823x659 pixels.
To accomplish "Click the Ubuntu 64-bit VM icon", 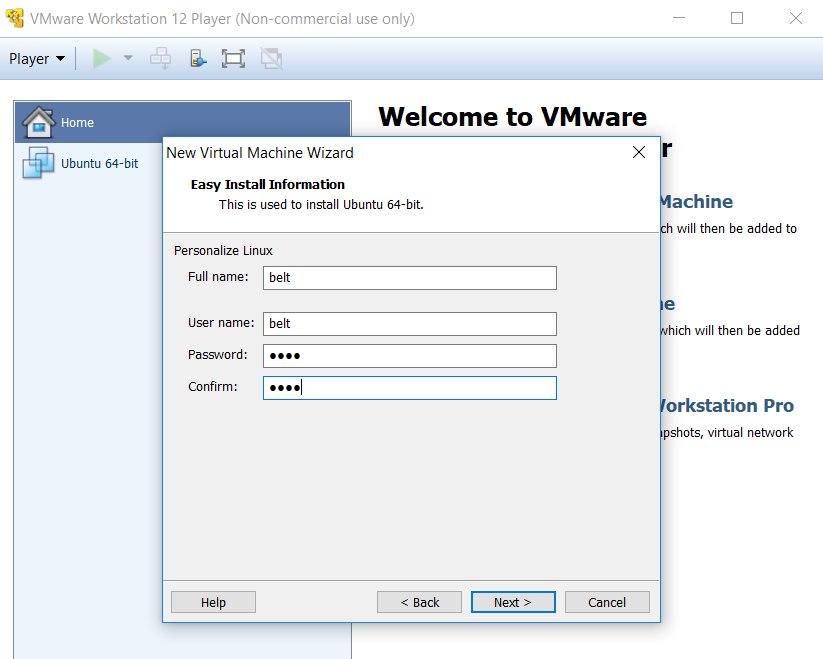I will coord(38,163).
